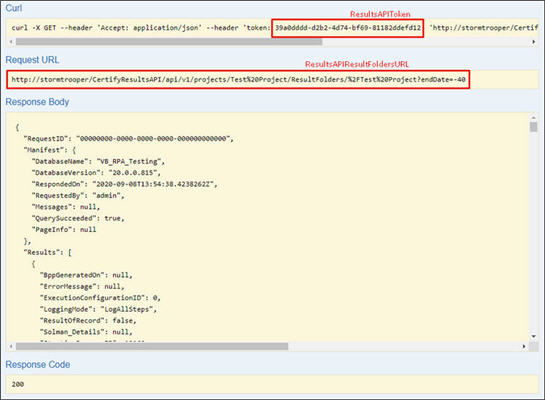Viewport: 545px width, 400px height.
Task: Click left arrow of Response Body horizontal scrollbar
Action: (11, 346)
